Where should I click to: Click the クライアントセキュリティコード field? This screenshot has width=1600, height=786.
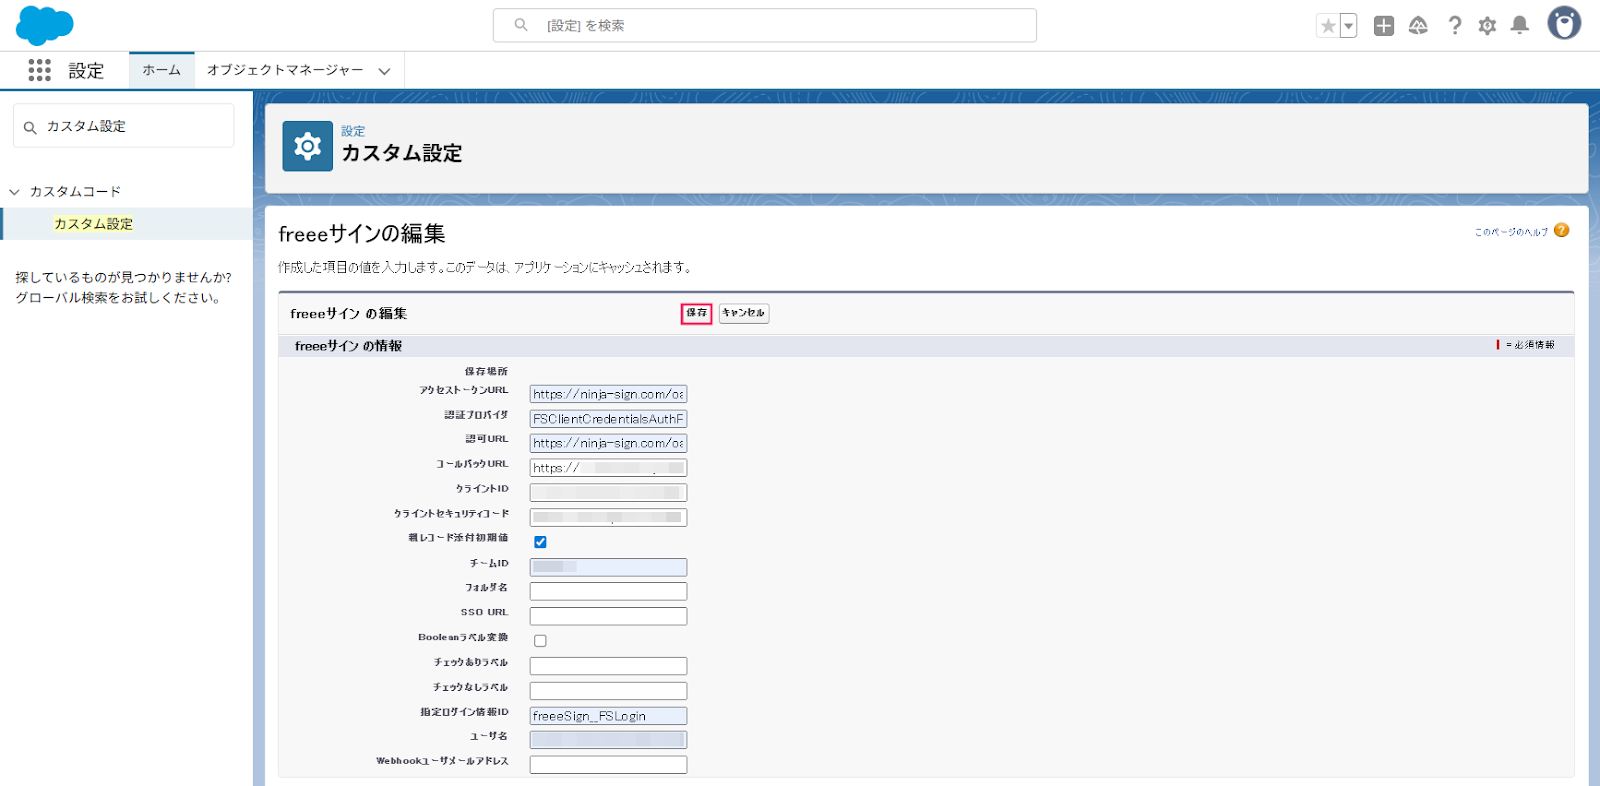(608, 517)
